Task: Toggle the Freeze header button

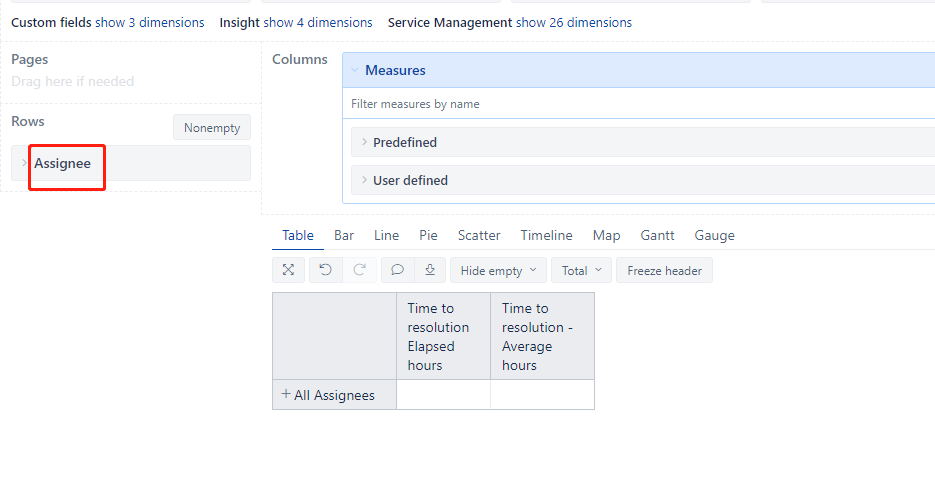Action: click(664, 270)
